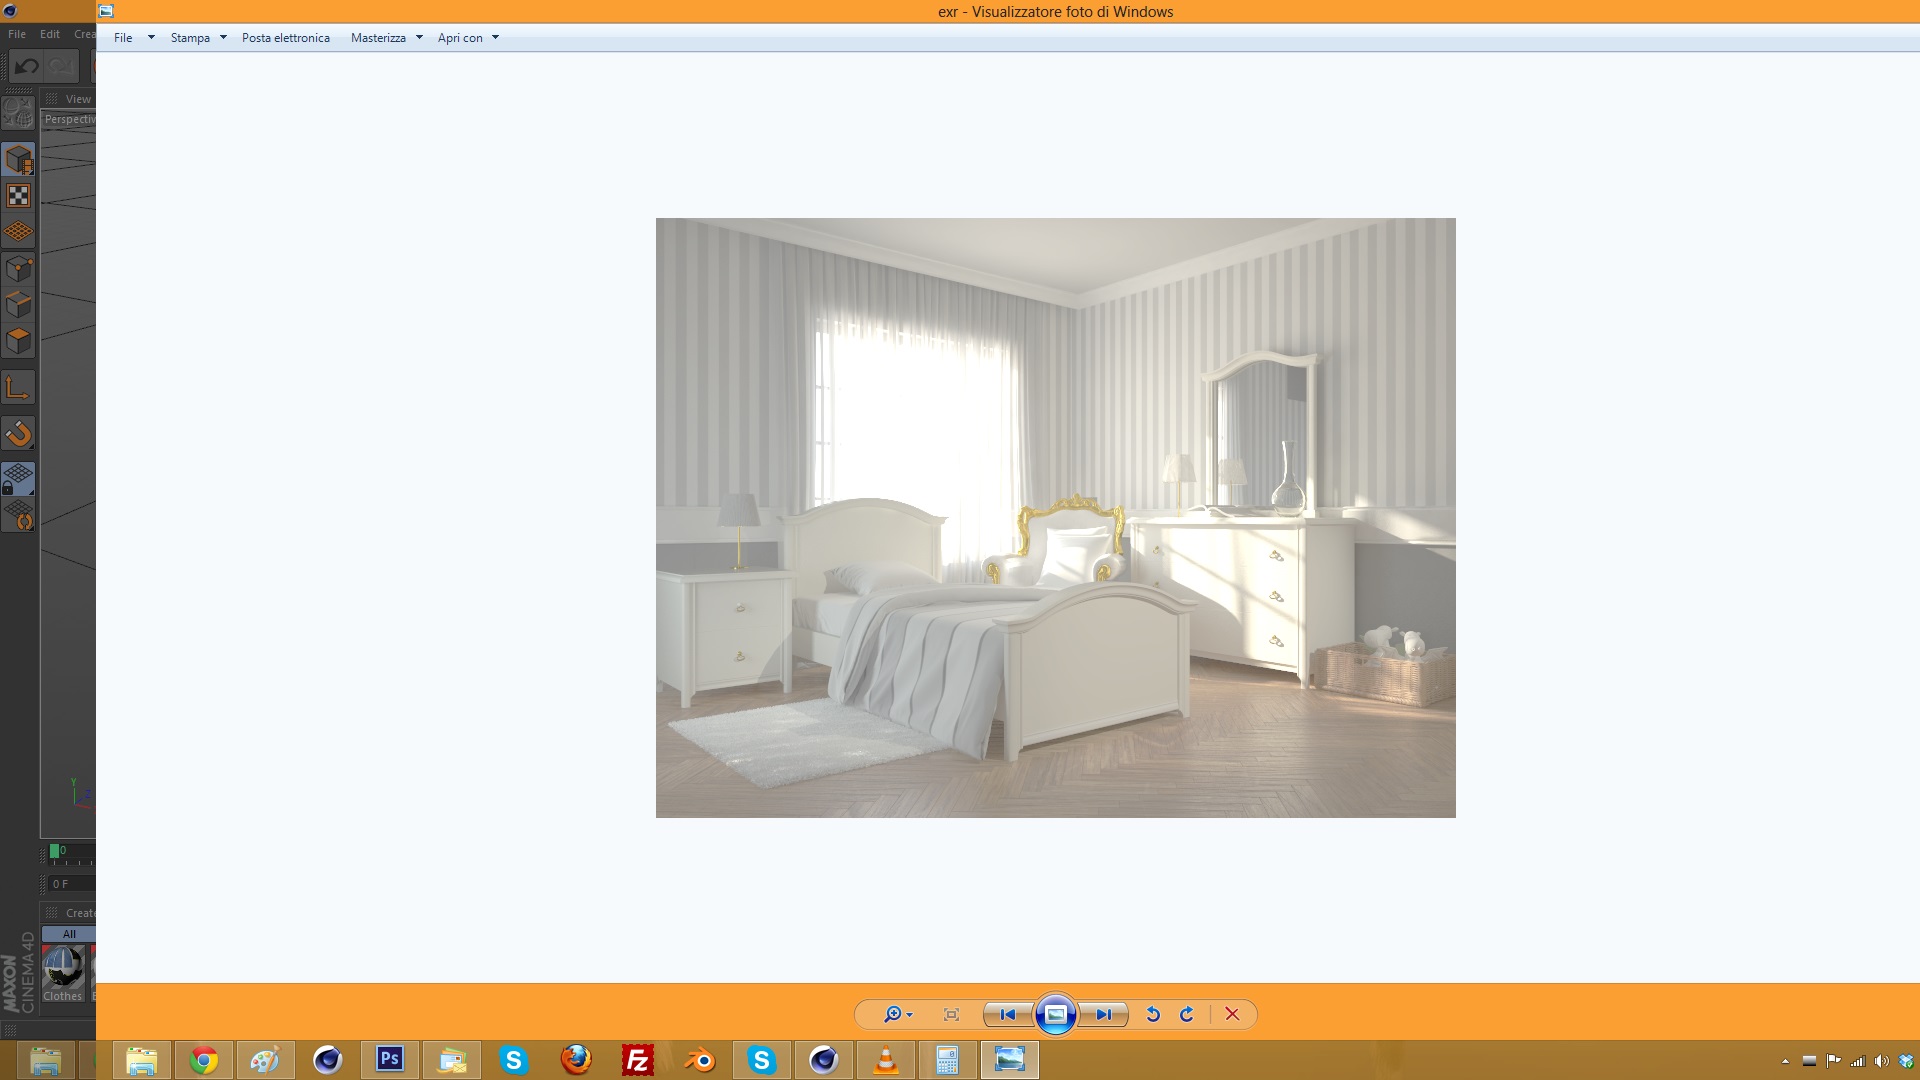
Task: Start the slideshow with center button
Action: point(1055,1014)
